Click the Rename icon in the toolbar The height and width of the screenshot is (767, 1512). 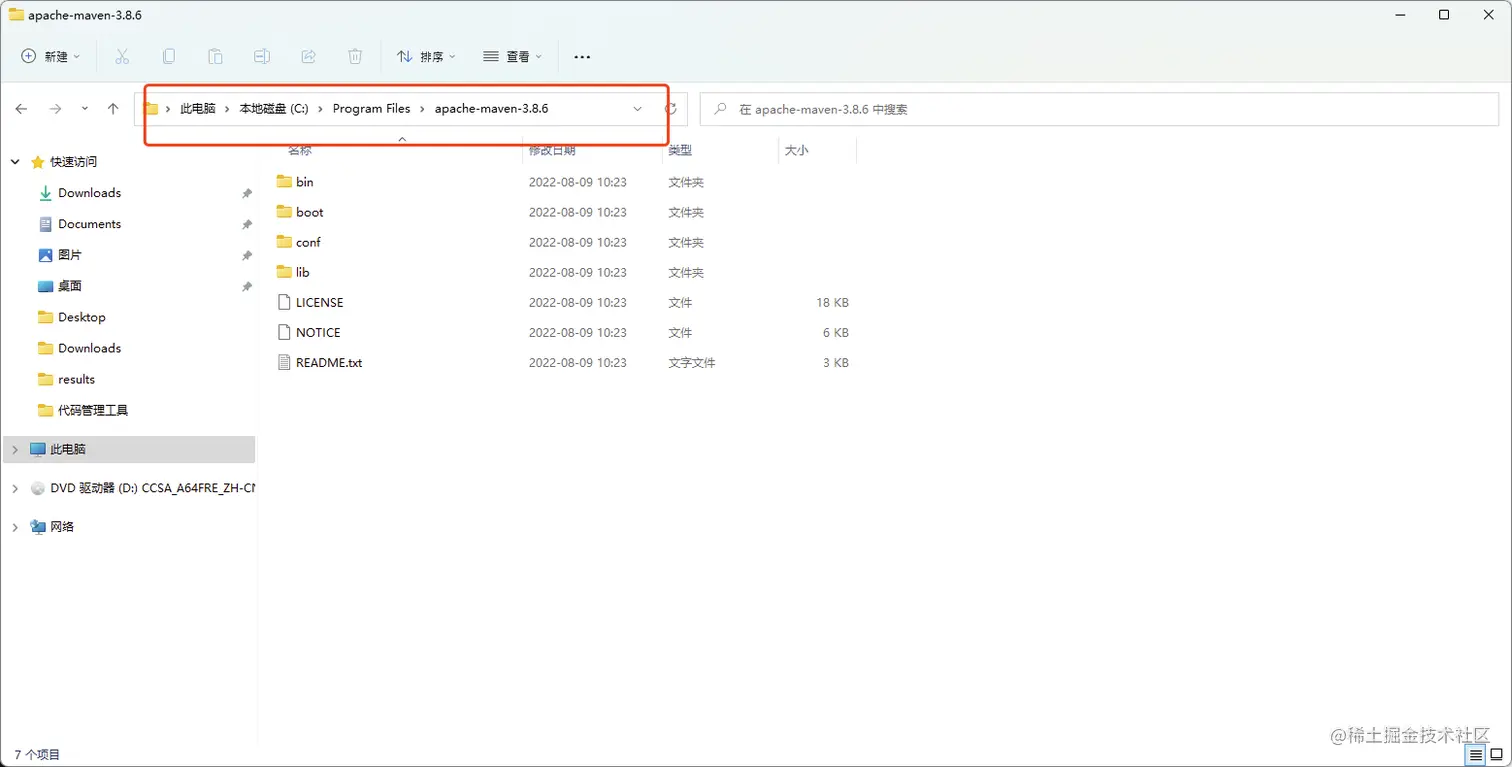point(262,57)
